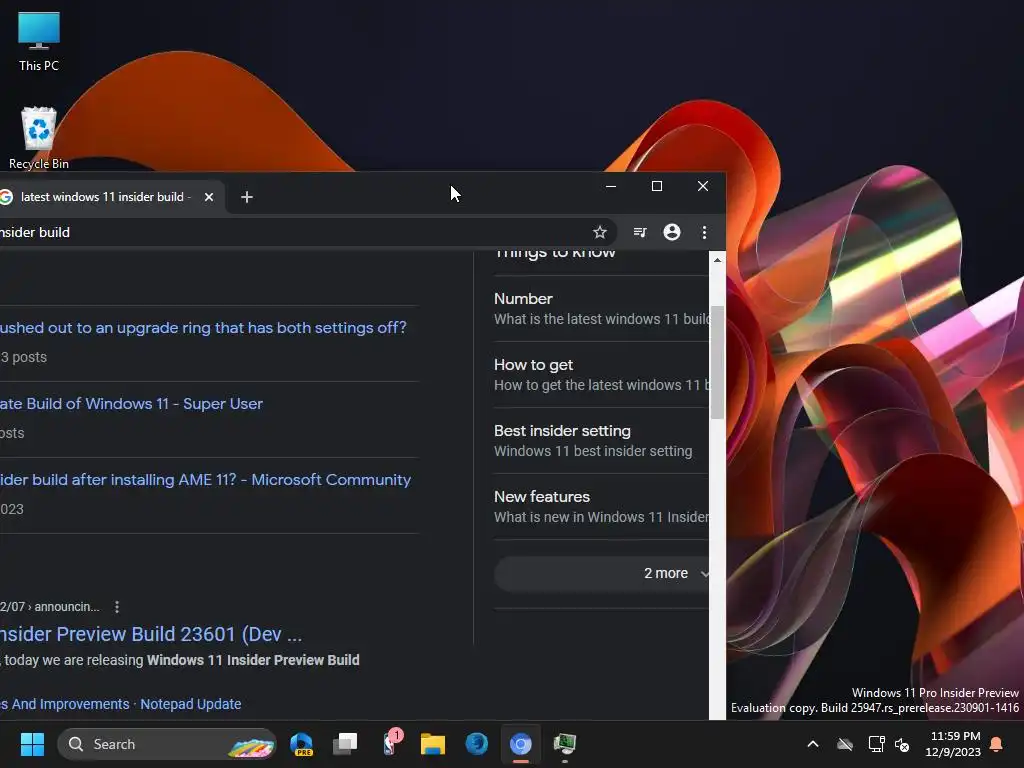
Task: Maximize the browser window
Action: click(x=657, y=186)
